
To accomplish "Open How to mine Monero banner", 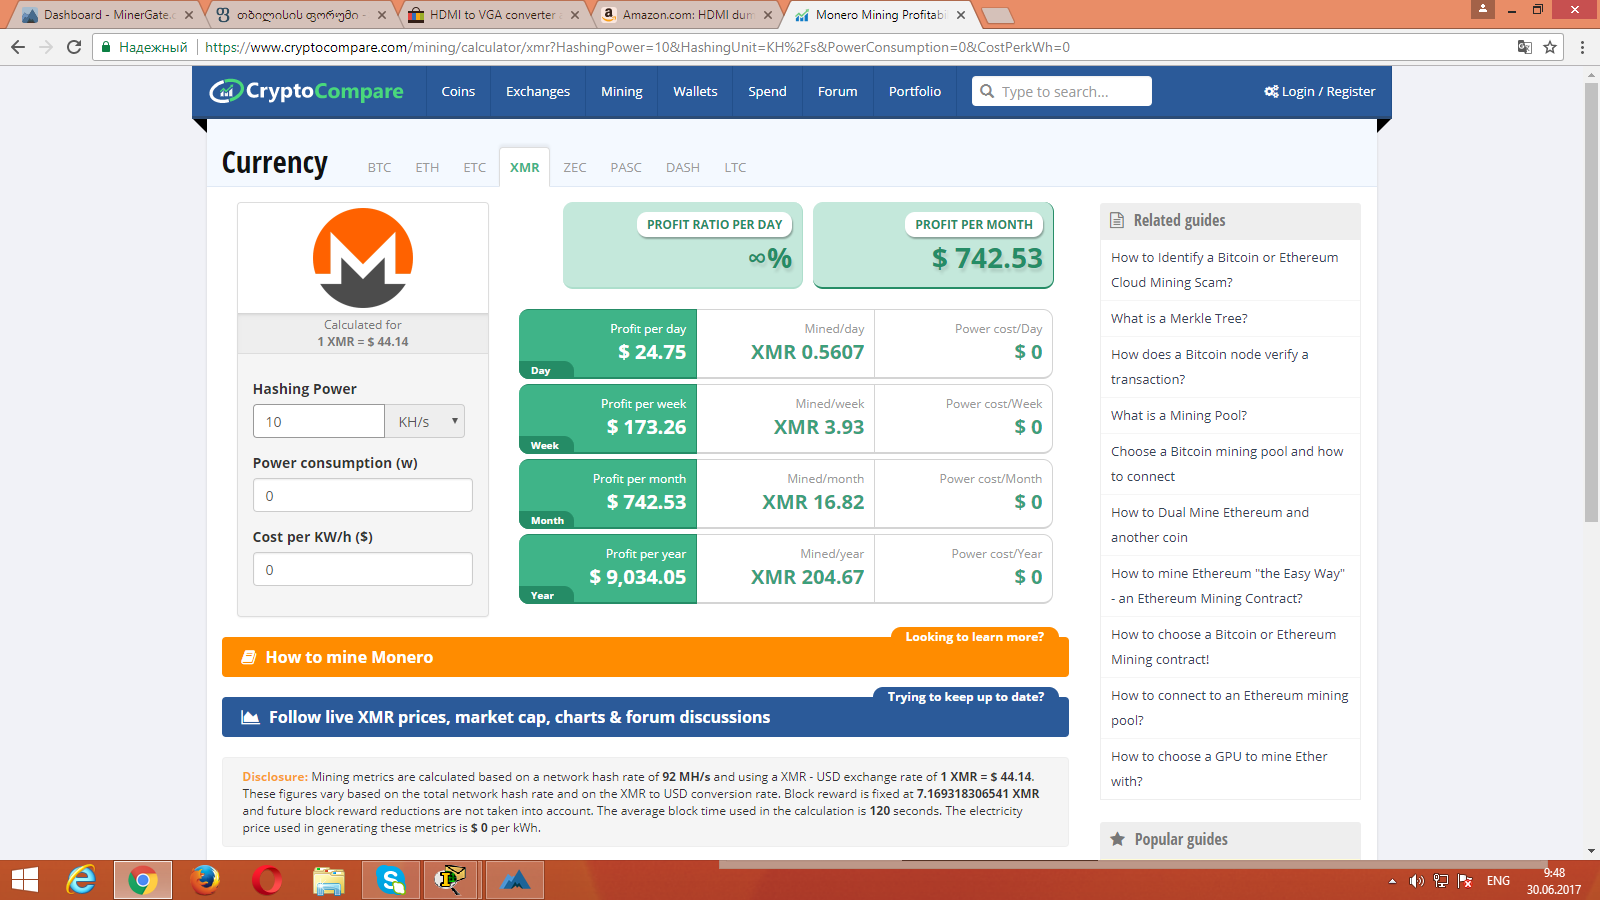I will [x=645, y=657].
